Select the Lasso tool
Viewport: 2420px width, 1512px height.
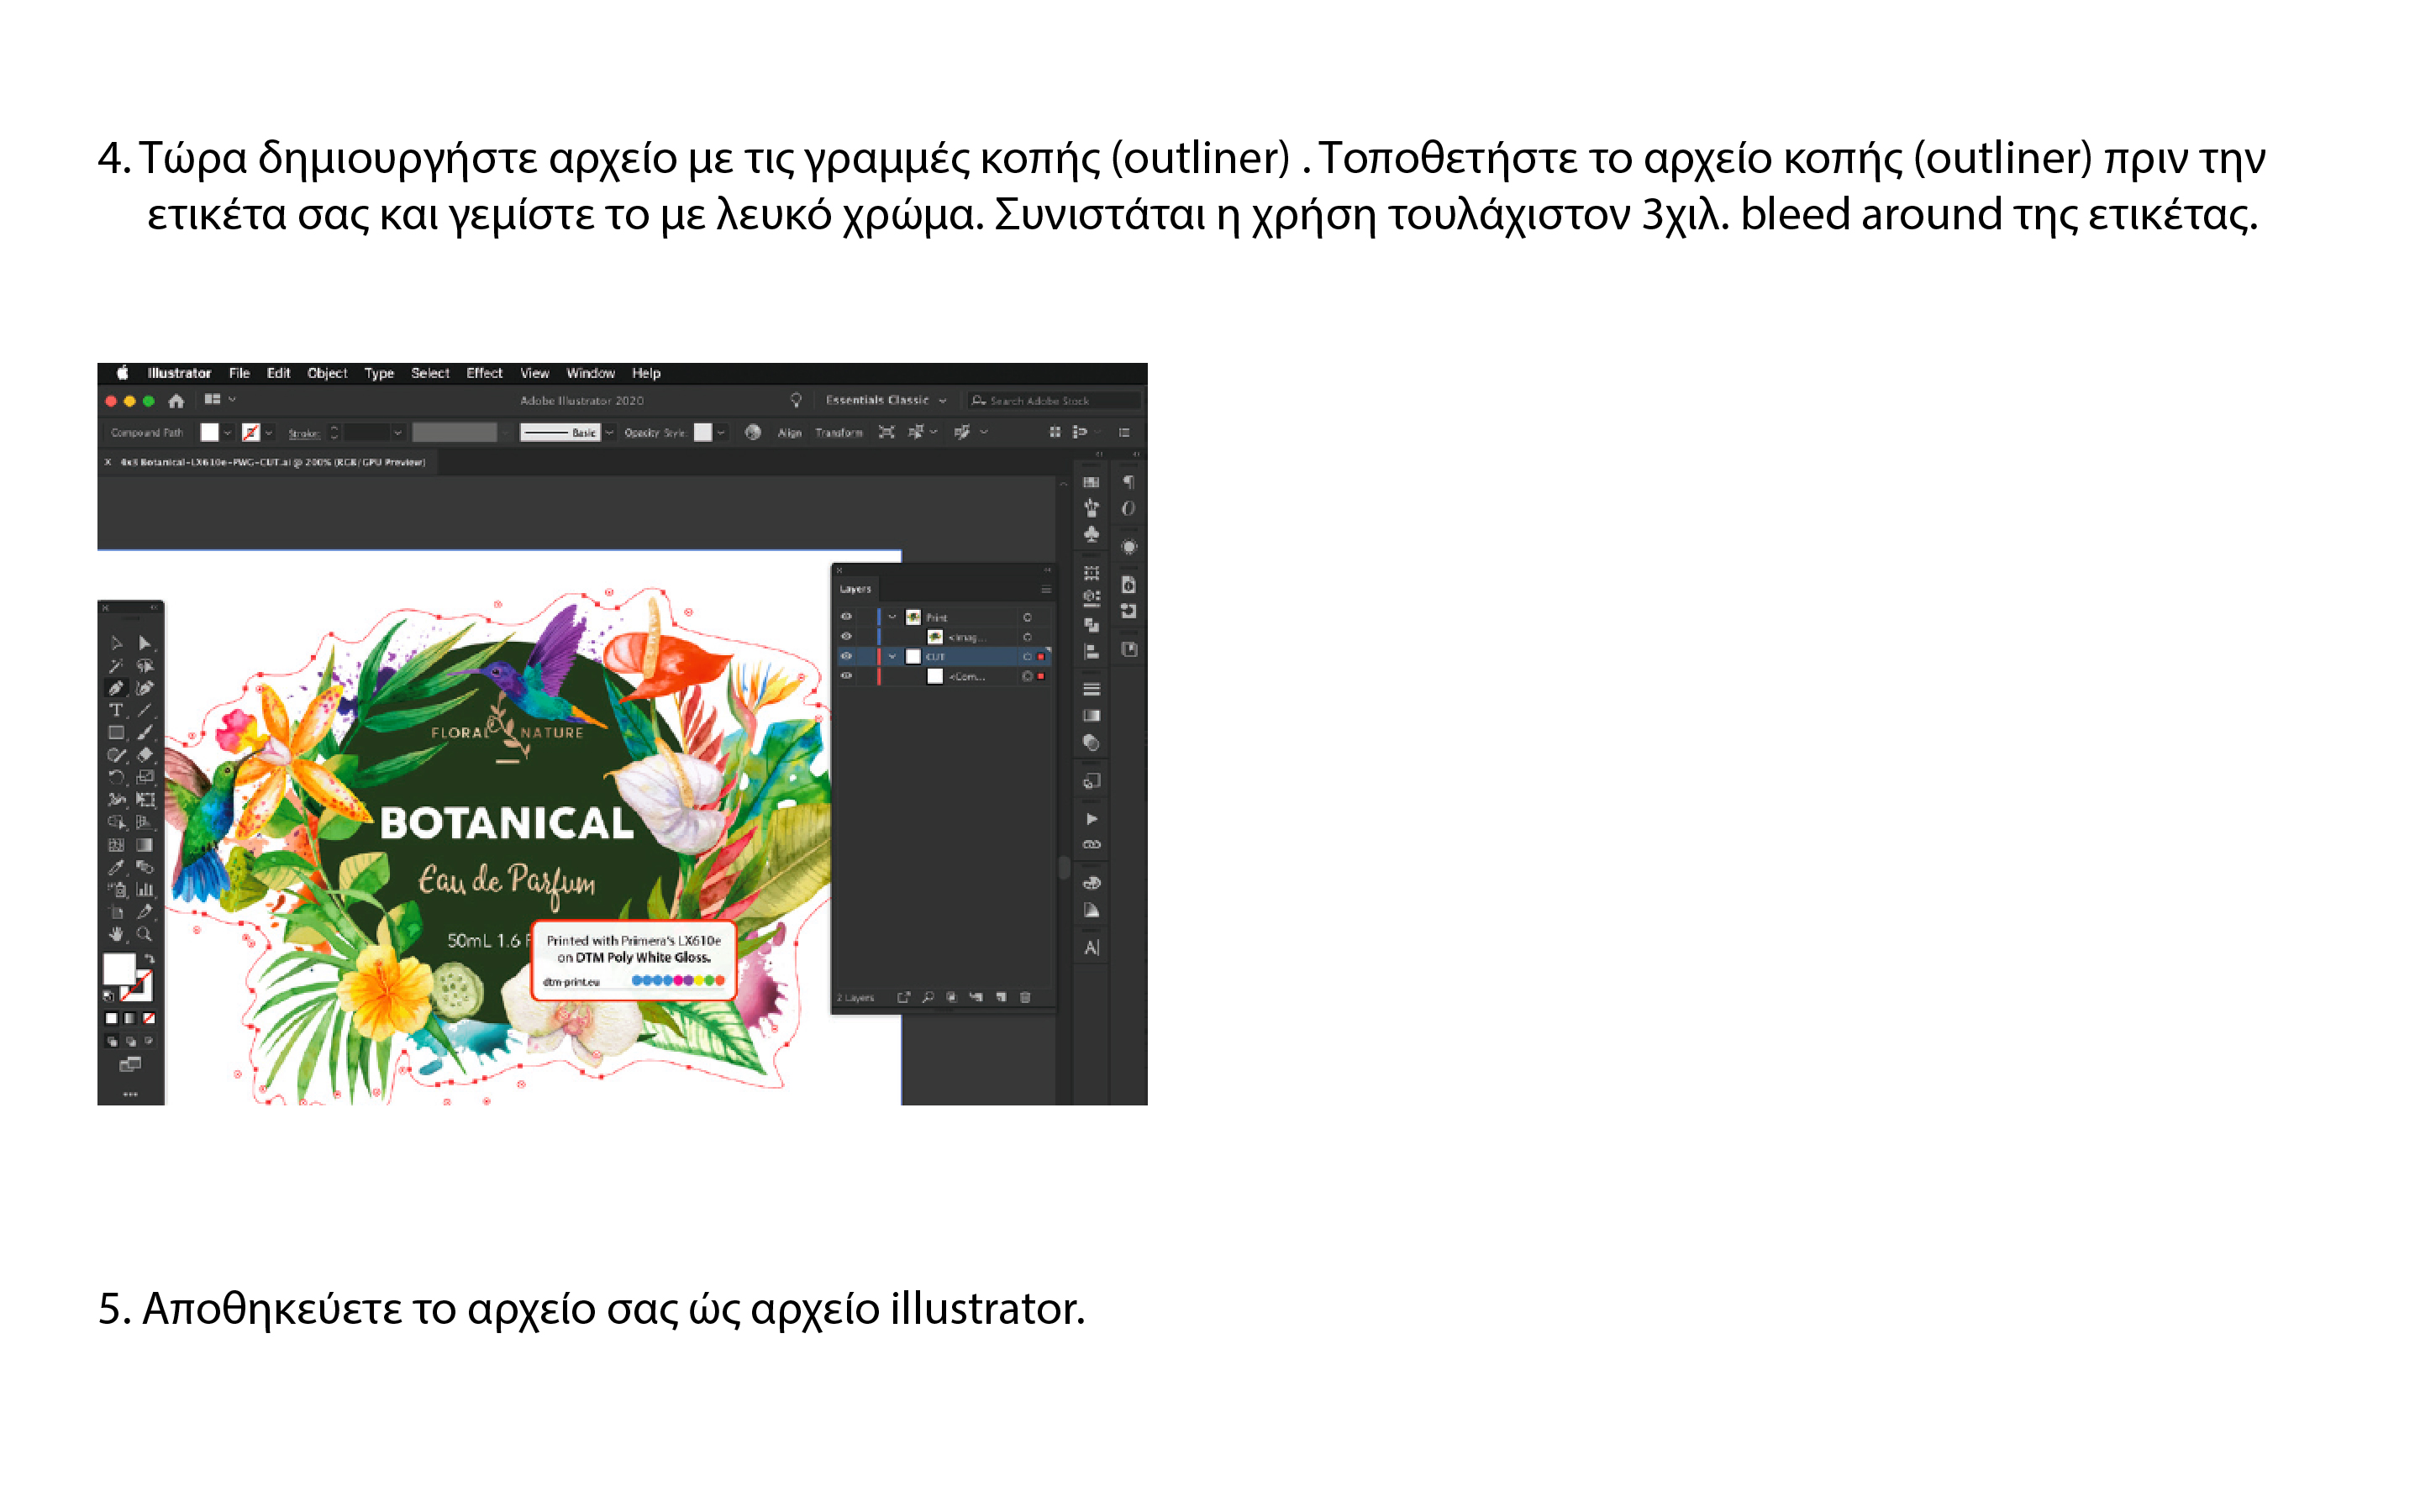[145, 666]
